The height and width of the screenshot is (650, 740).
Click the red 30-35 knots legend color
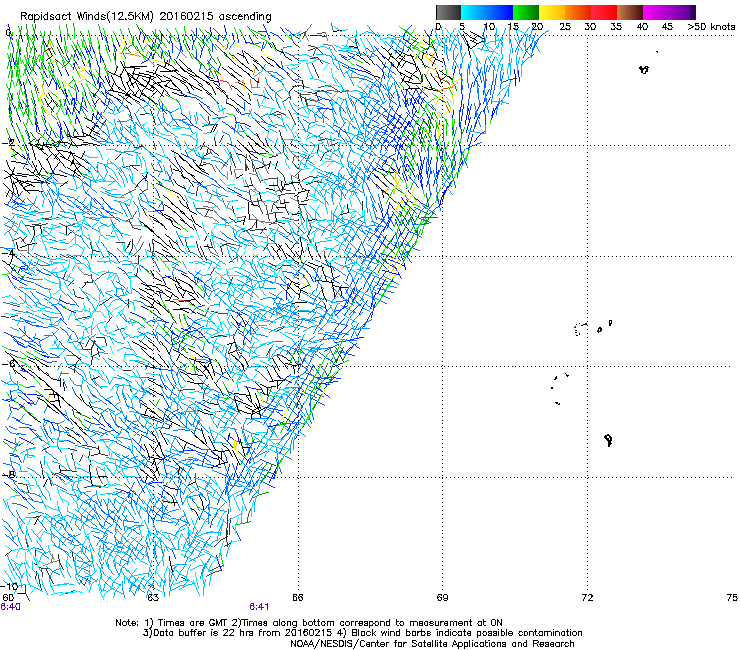point(604,12)
